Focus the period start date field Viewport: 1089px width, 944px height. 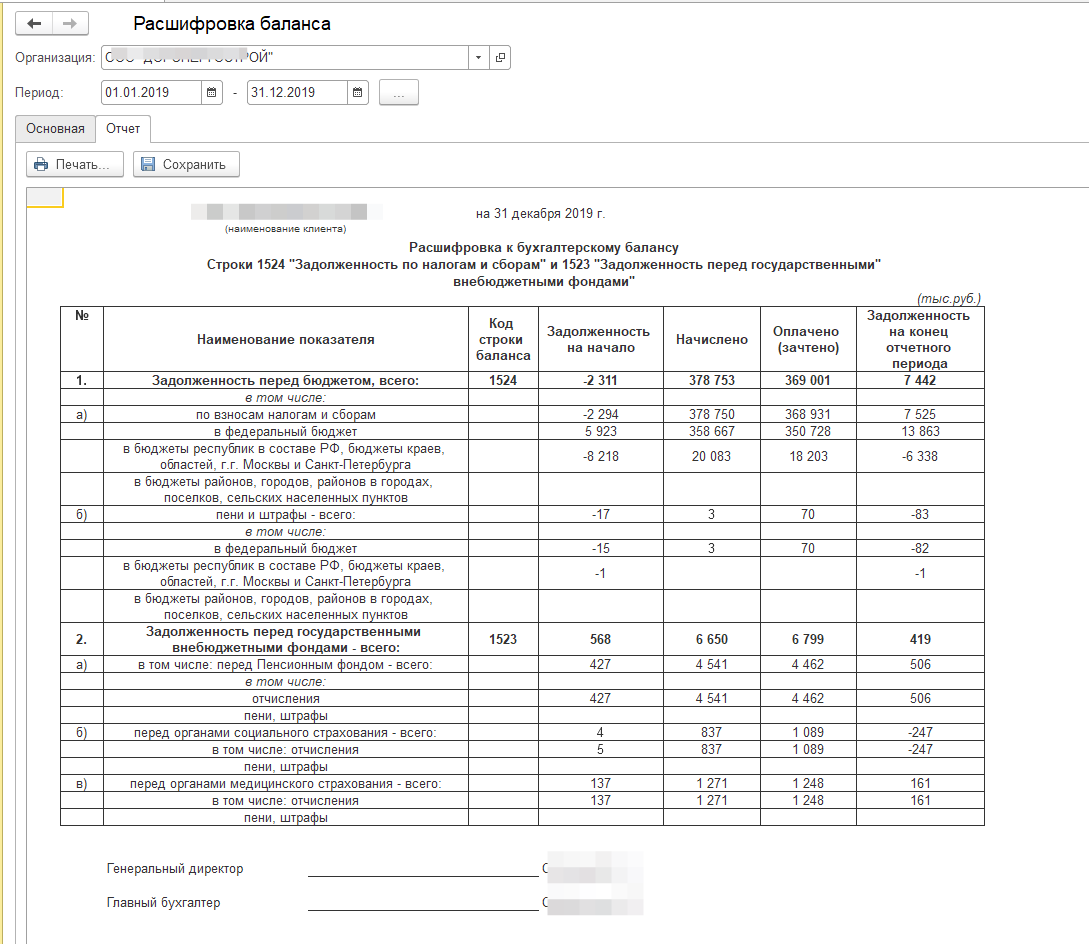coord(151,92)
